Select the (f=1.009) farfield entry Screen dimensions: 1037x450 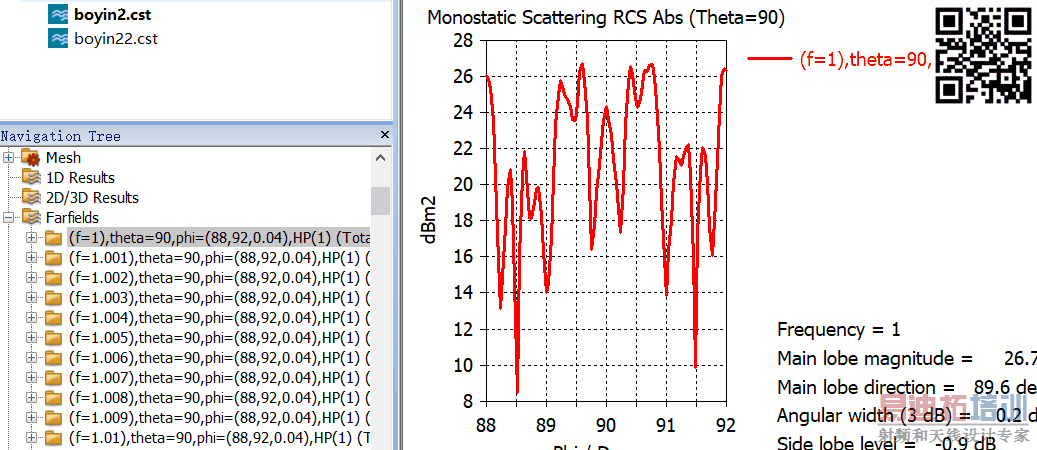coord(219,418)
